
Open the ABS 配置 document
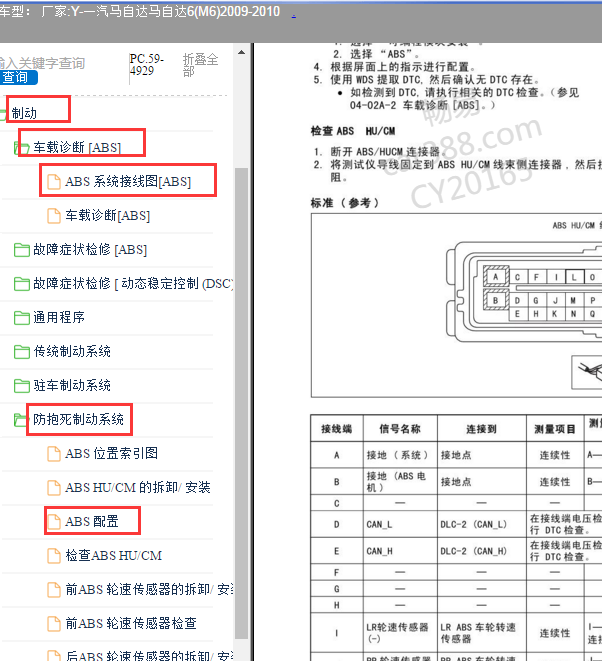click(91, 521)
